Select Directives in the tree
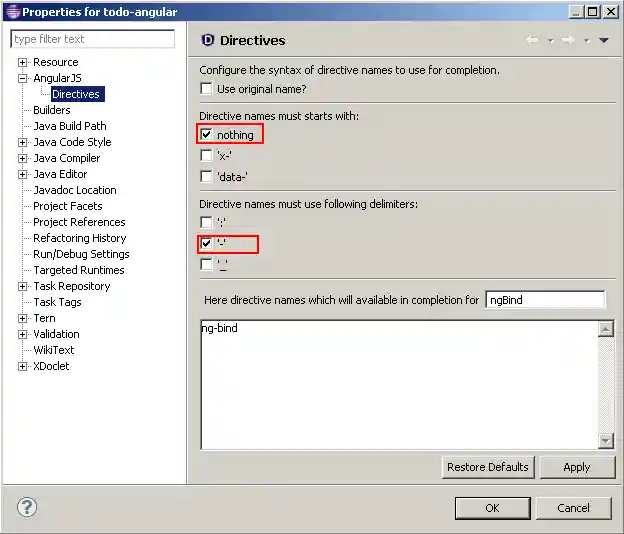This screenshot has width=624, height=534. 78,94
